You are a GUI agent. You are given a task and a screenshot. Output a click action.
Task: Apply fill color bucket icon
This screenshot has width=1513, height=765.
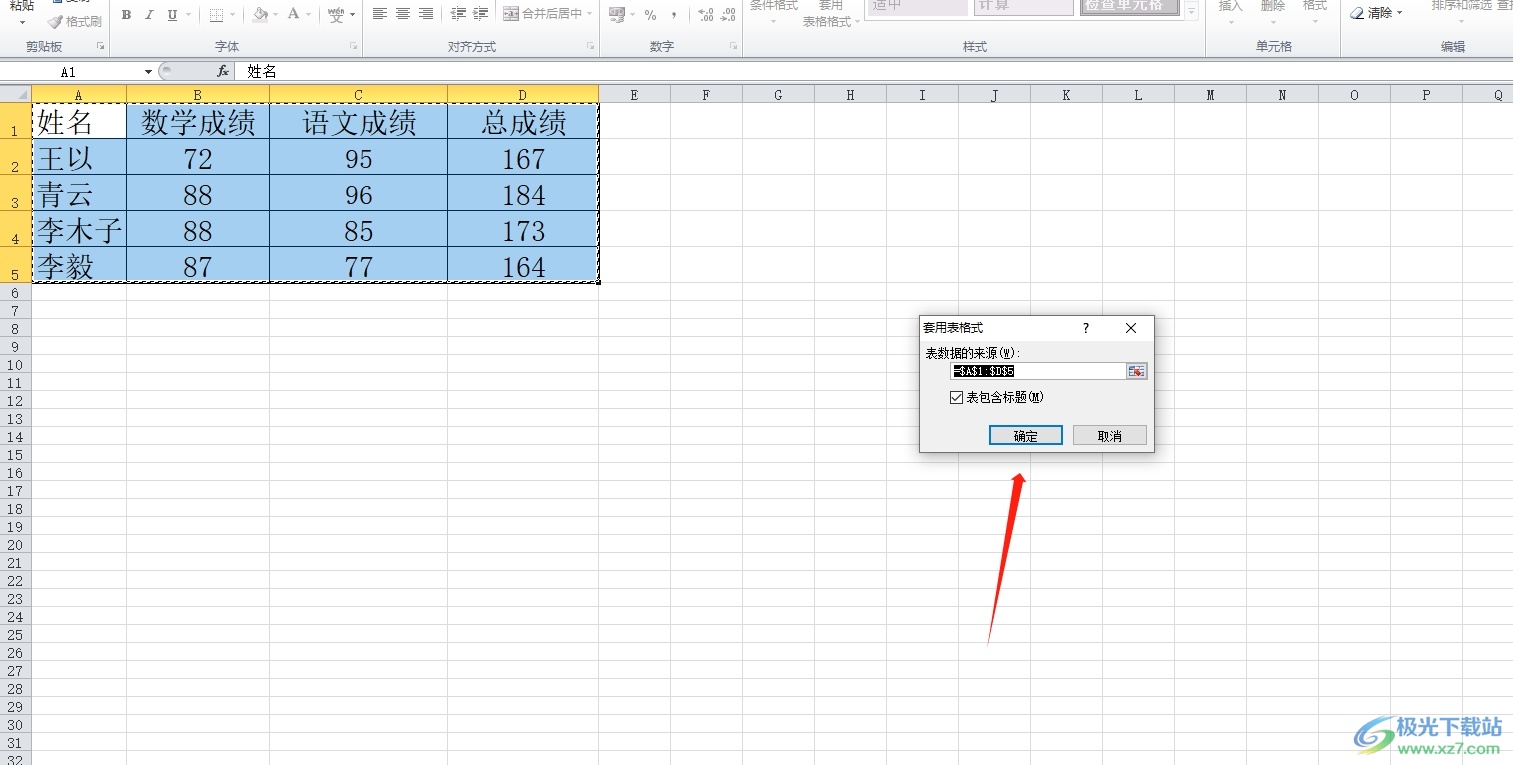point(260,14)
